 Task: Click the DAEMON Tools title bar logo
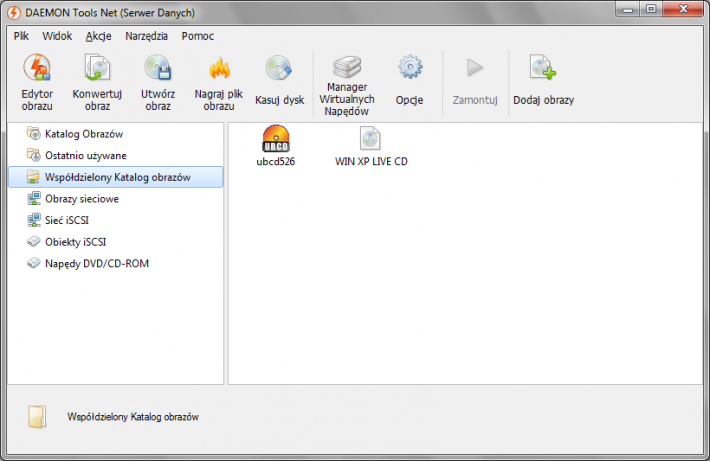(x=14, y=13)
